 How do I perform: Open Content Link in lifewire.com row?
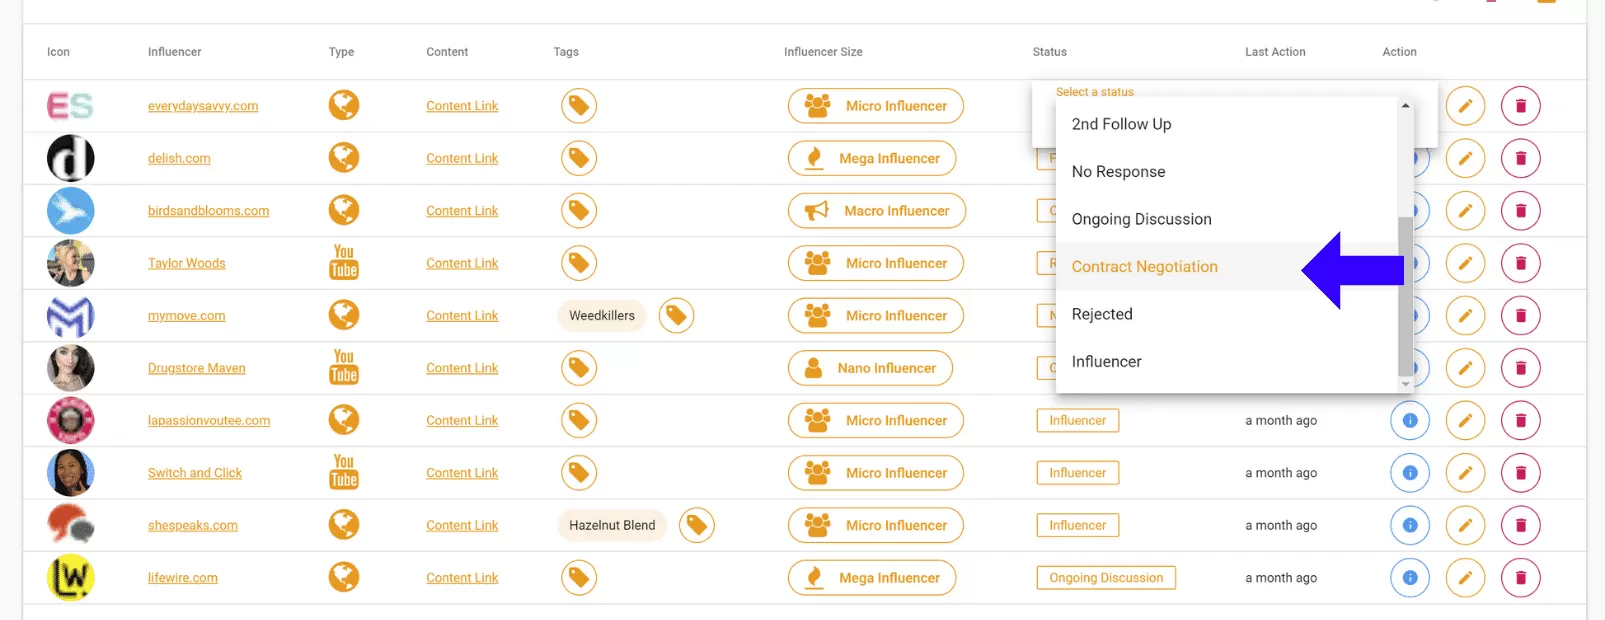pos(462,578)
